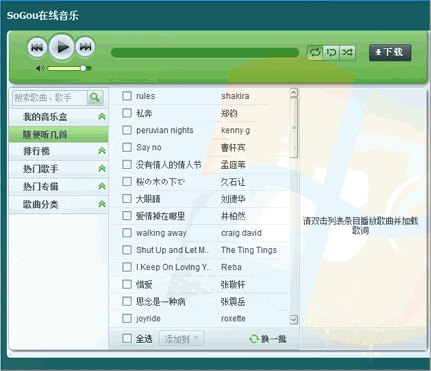
Task: Click the scrollbar up arrow in song list
Action: tap(293, 92)
